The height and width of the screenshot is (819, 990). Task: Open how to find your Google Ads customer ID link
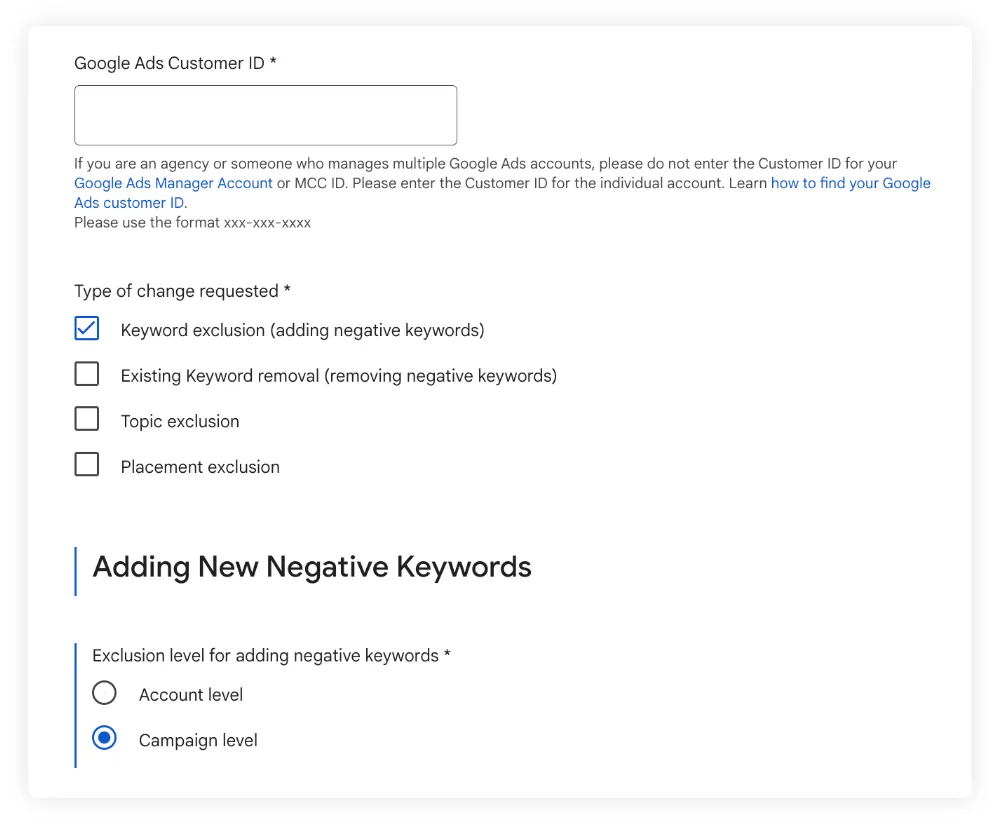coord(850,183)
